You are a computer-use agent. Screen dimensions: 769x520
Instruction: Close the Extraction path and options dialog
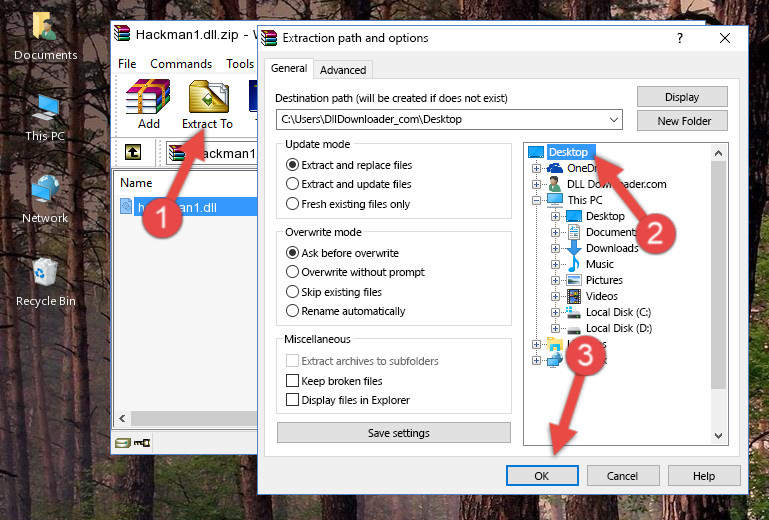[x=725, y=38]
